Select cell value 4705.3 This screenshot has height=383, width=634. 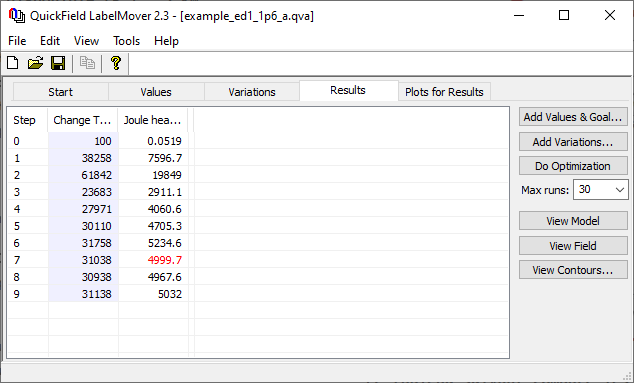[165, 226]
